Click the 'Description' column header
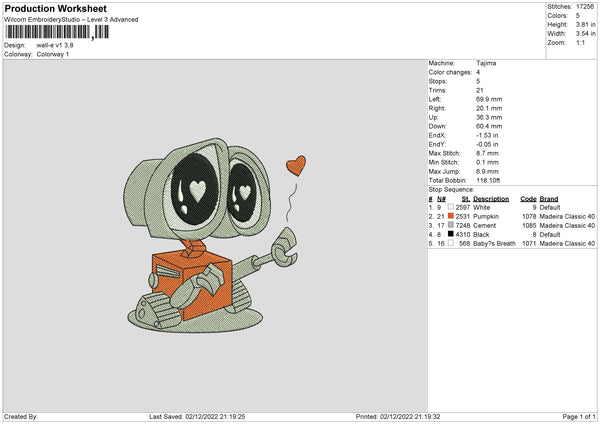 [491, 199]
